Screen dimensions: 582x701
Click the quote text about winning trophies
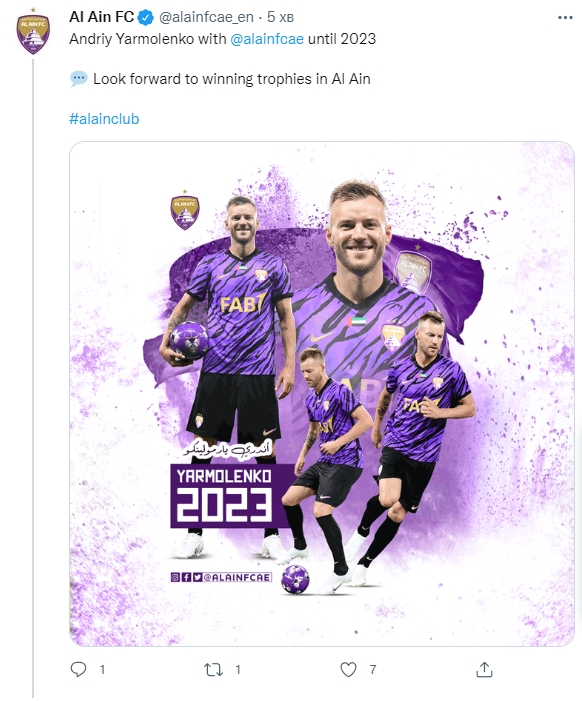click(232, 79)
